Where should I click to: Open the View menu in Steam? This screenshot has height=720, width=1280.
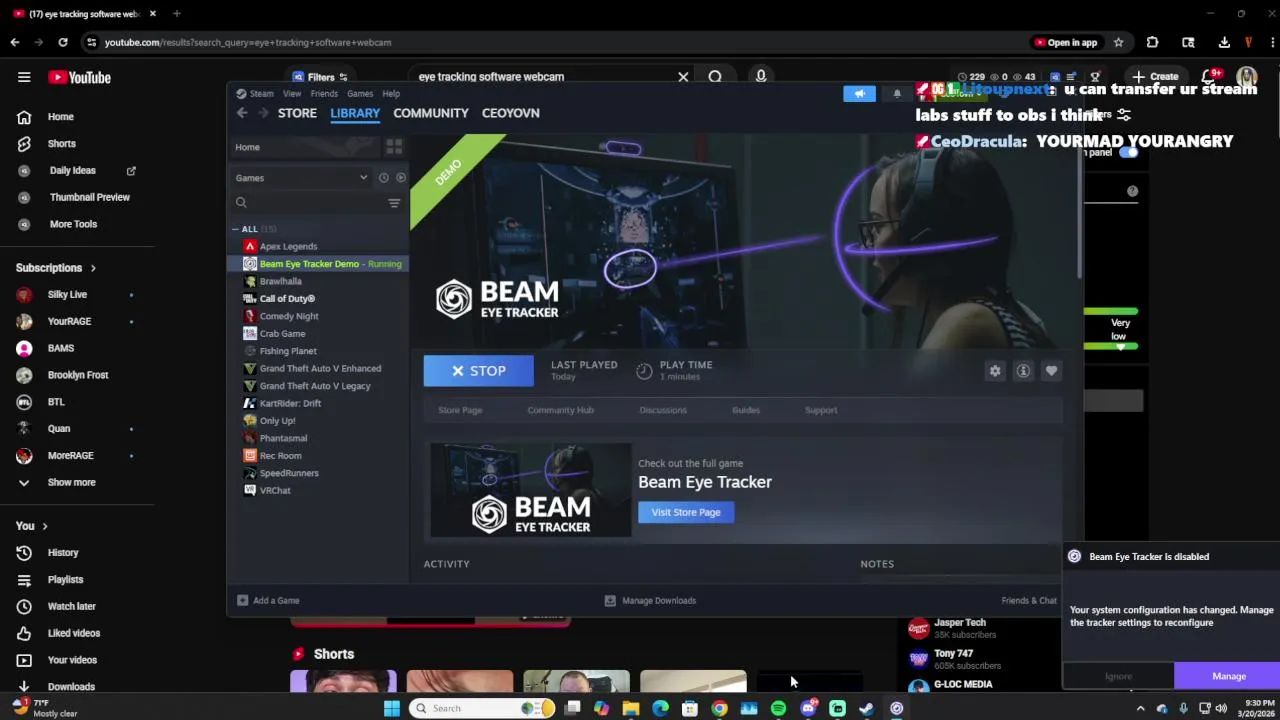(292, 94)
